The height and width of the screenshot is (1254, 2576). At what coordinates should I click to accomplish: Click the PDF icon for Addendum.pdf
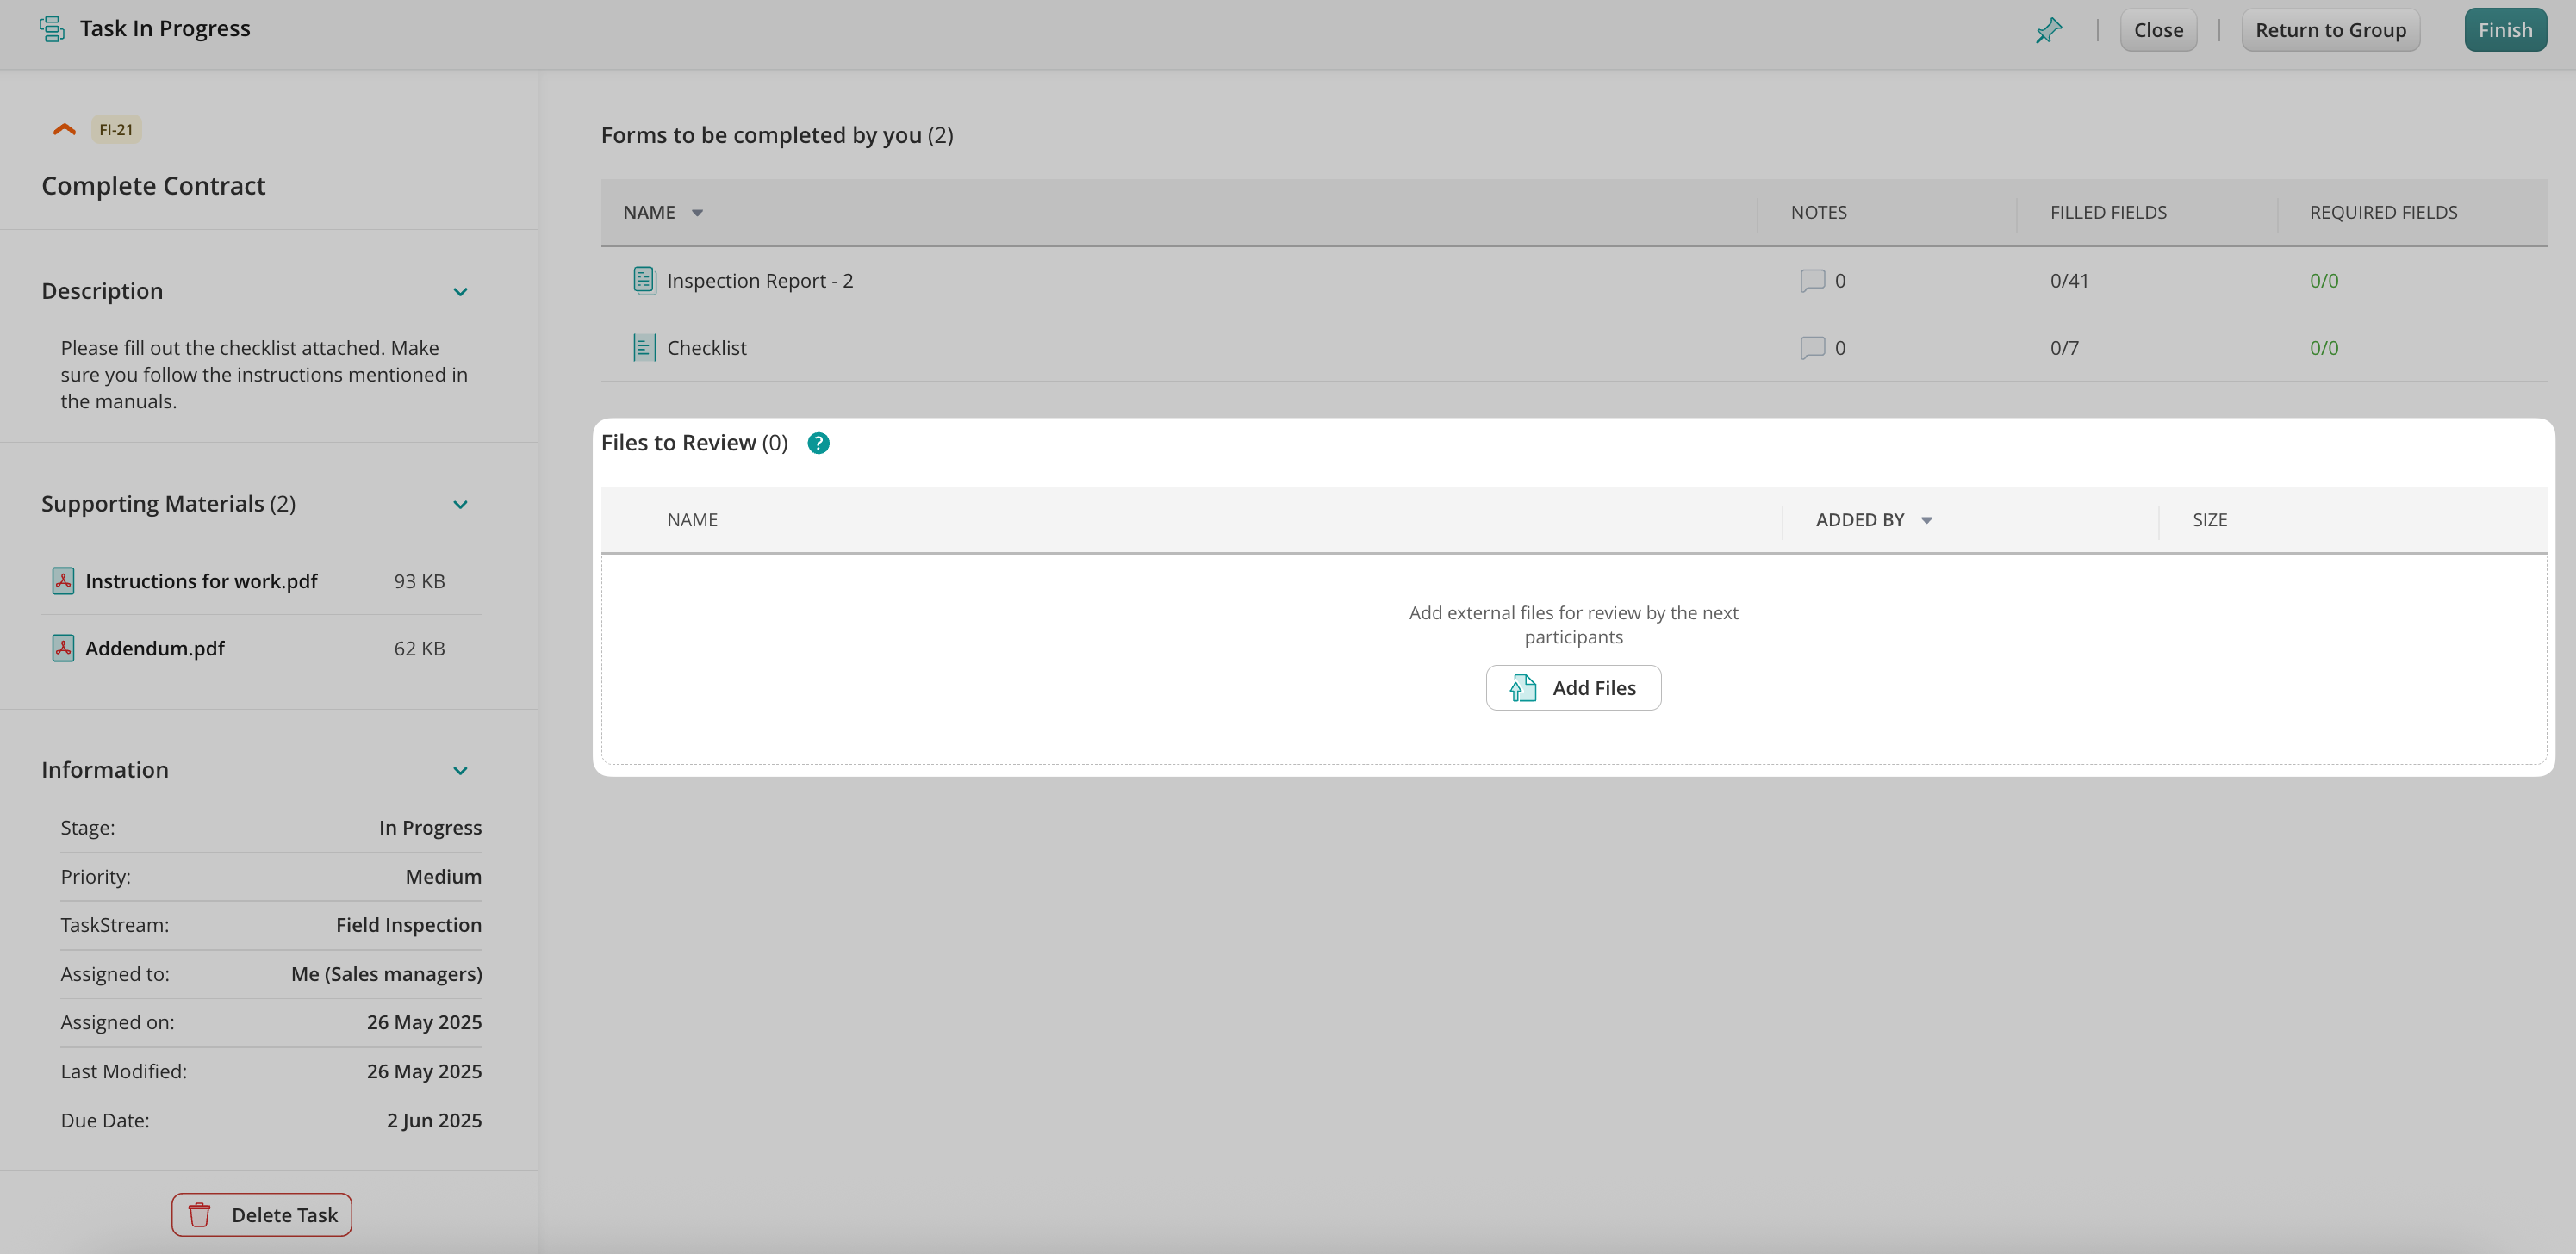point(63,648)
